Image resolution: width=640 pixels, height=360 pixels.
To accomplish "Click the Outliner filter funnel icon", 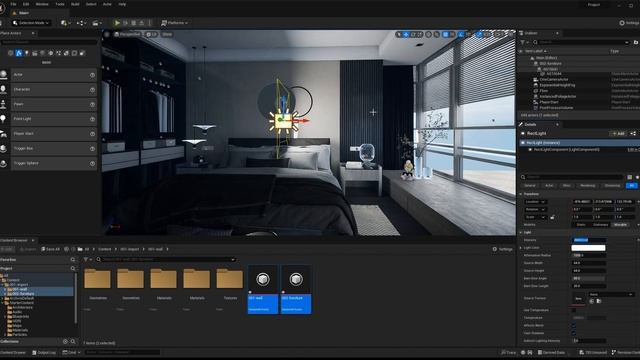I will pyautogui.click(x=523, y=42).
